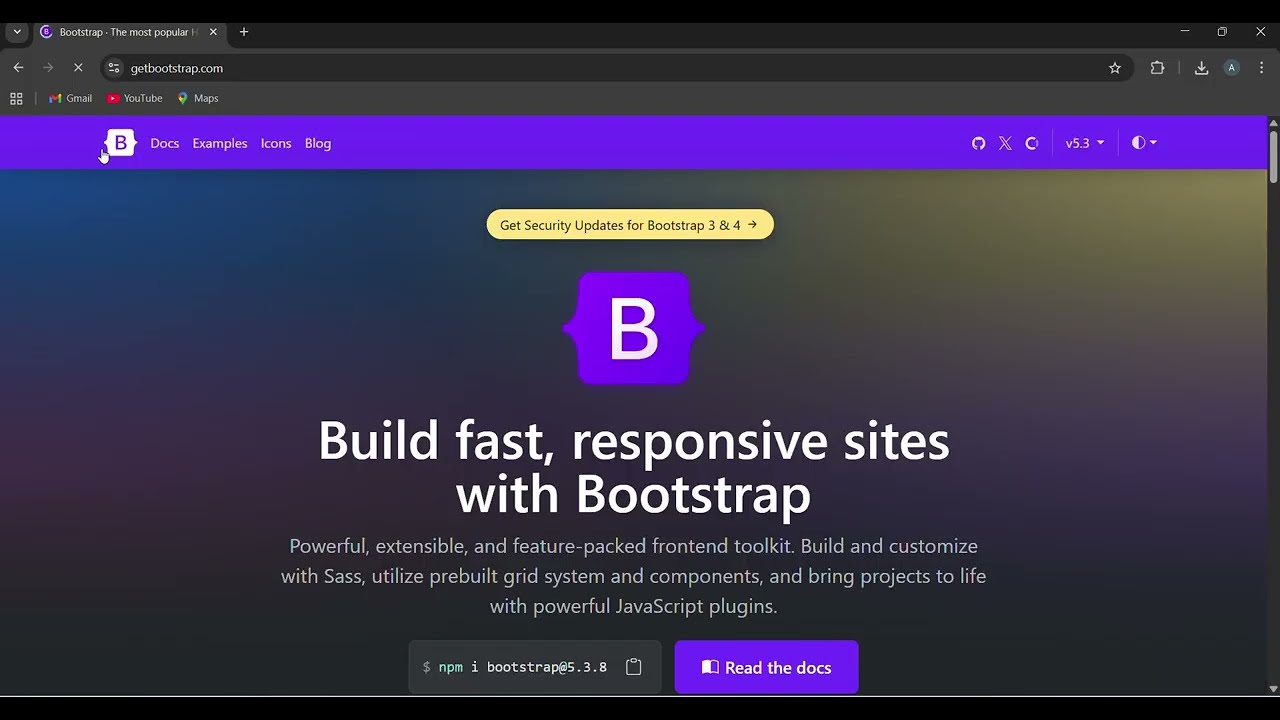Viewport: 1280px width, 720px height.
Task: Open Bootstrap GitHub repository icon
Action: pos(979,143)
